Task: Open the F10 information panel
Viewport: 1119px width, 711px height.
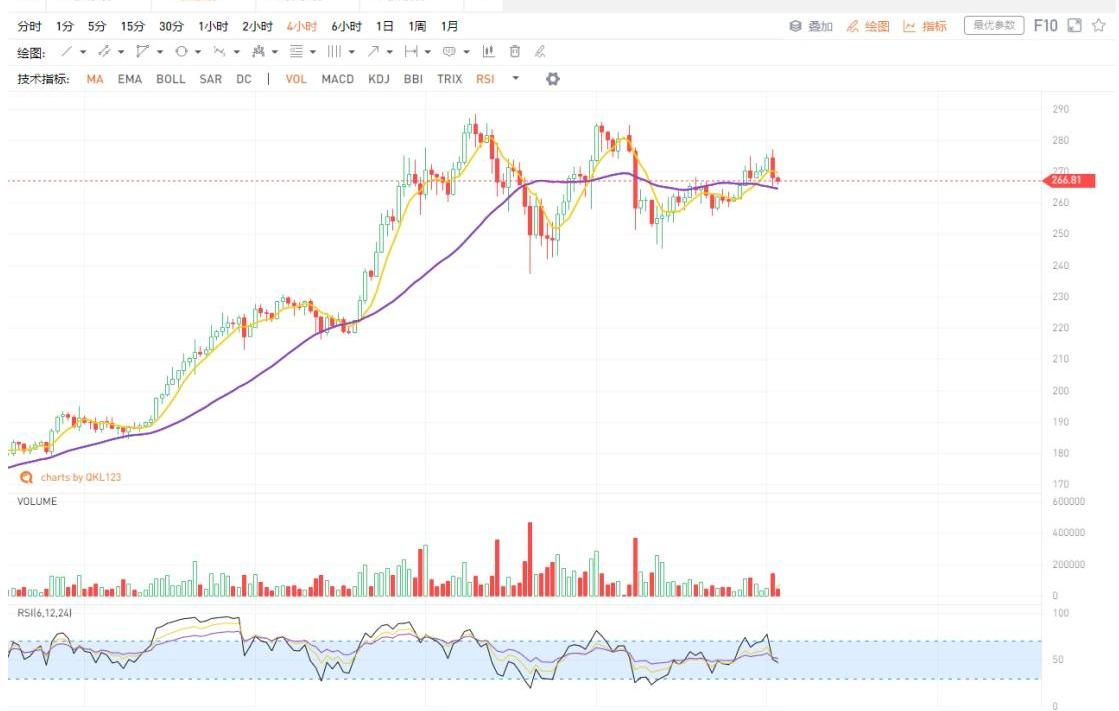Action: pos(1045,26)
